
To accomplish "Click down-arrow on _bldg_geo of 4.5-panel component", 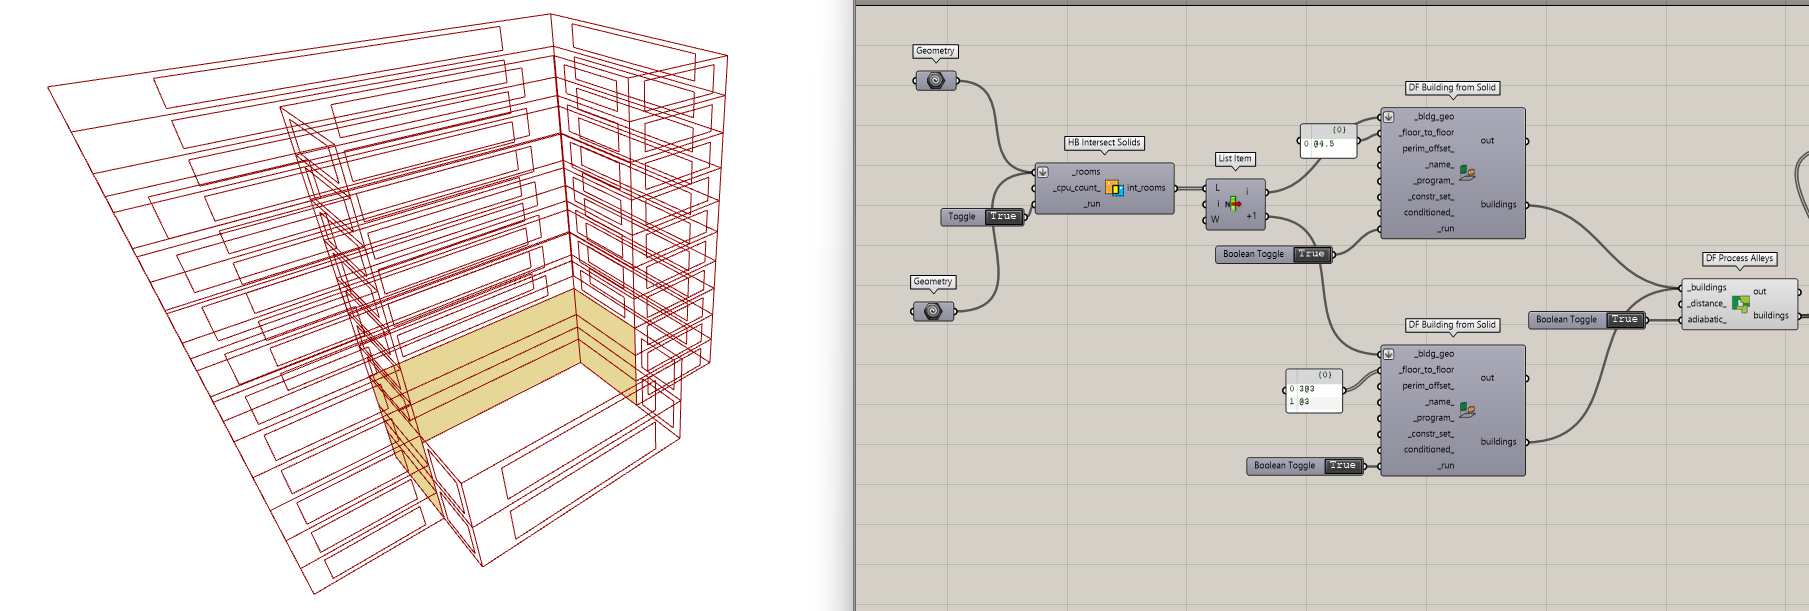I will [1388, 117].
